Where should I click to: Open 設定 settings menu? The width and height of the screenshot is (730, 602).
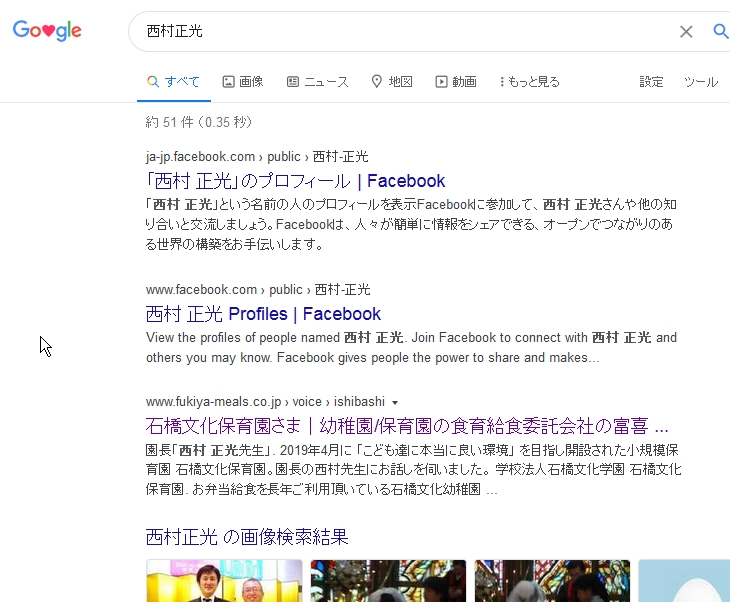651,82
